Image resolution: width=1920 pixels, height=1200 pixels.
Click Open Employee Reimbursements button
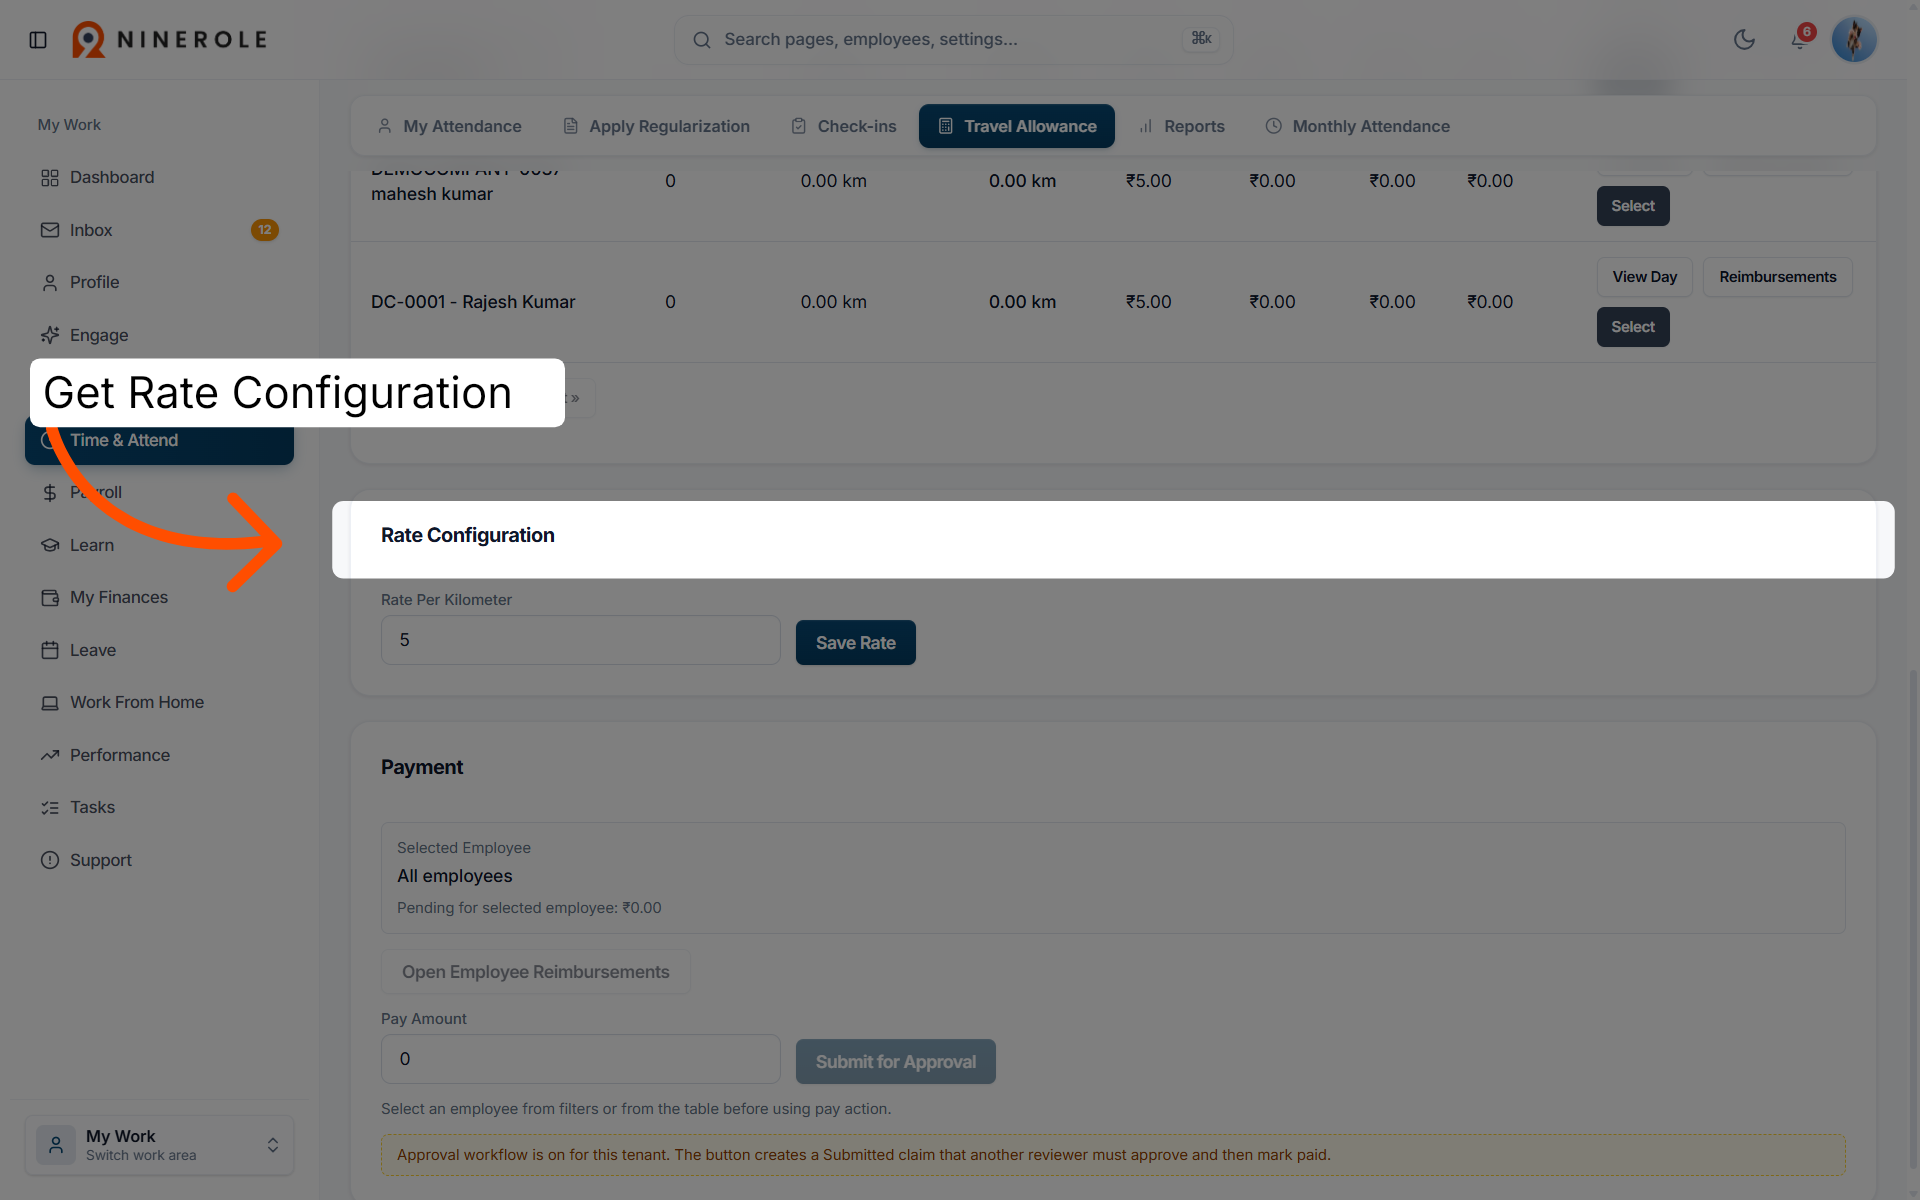536,972
